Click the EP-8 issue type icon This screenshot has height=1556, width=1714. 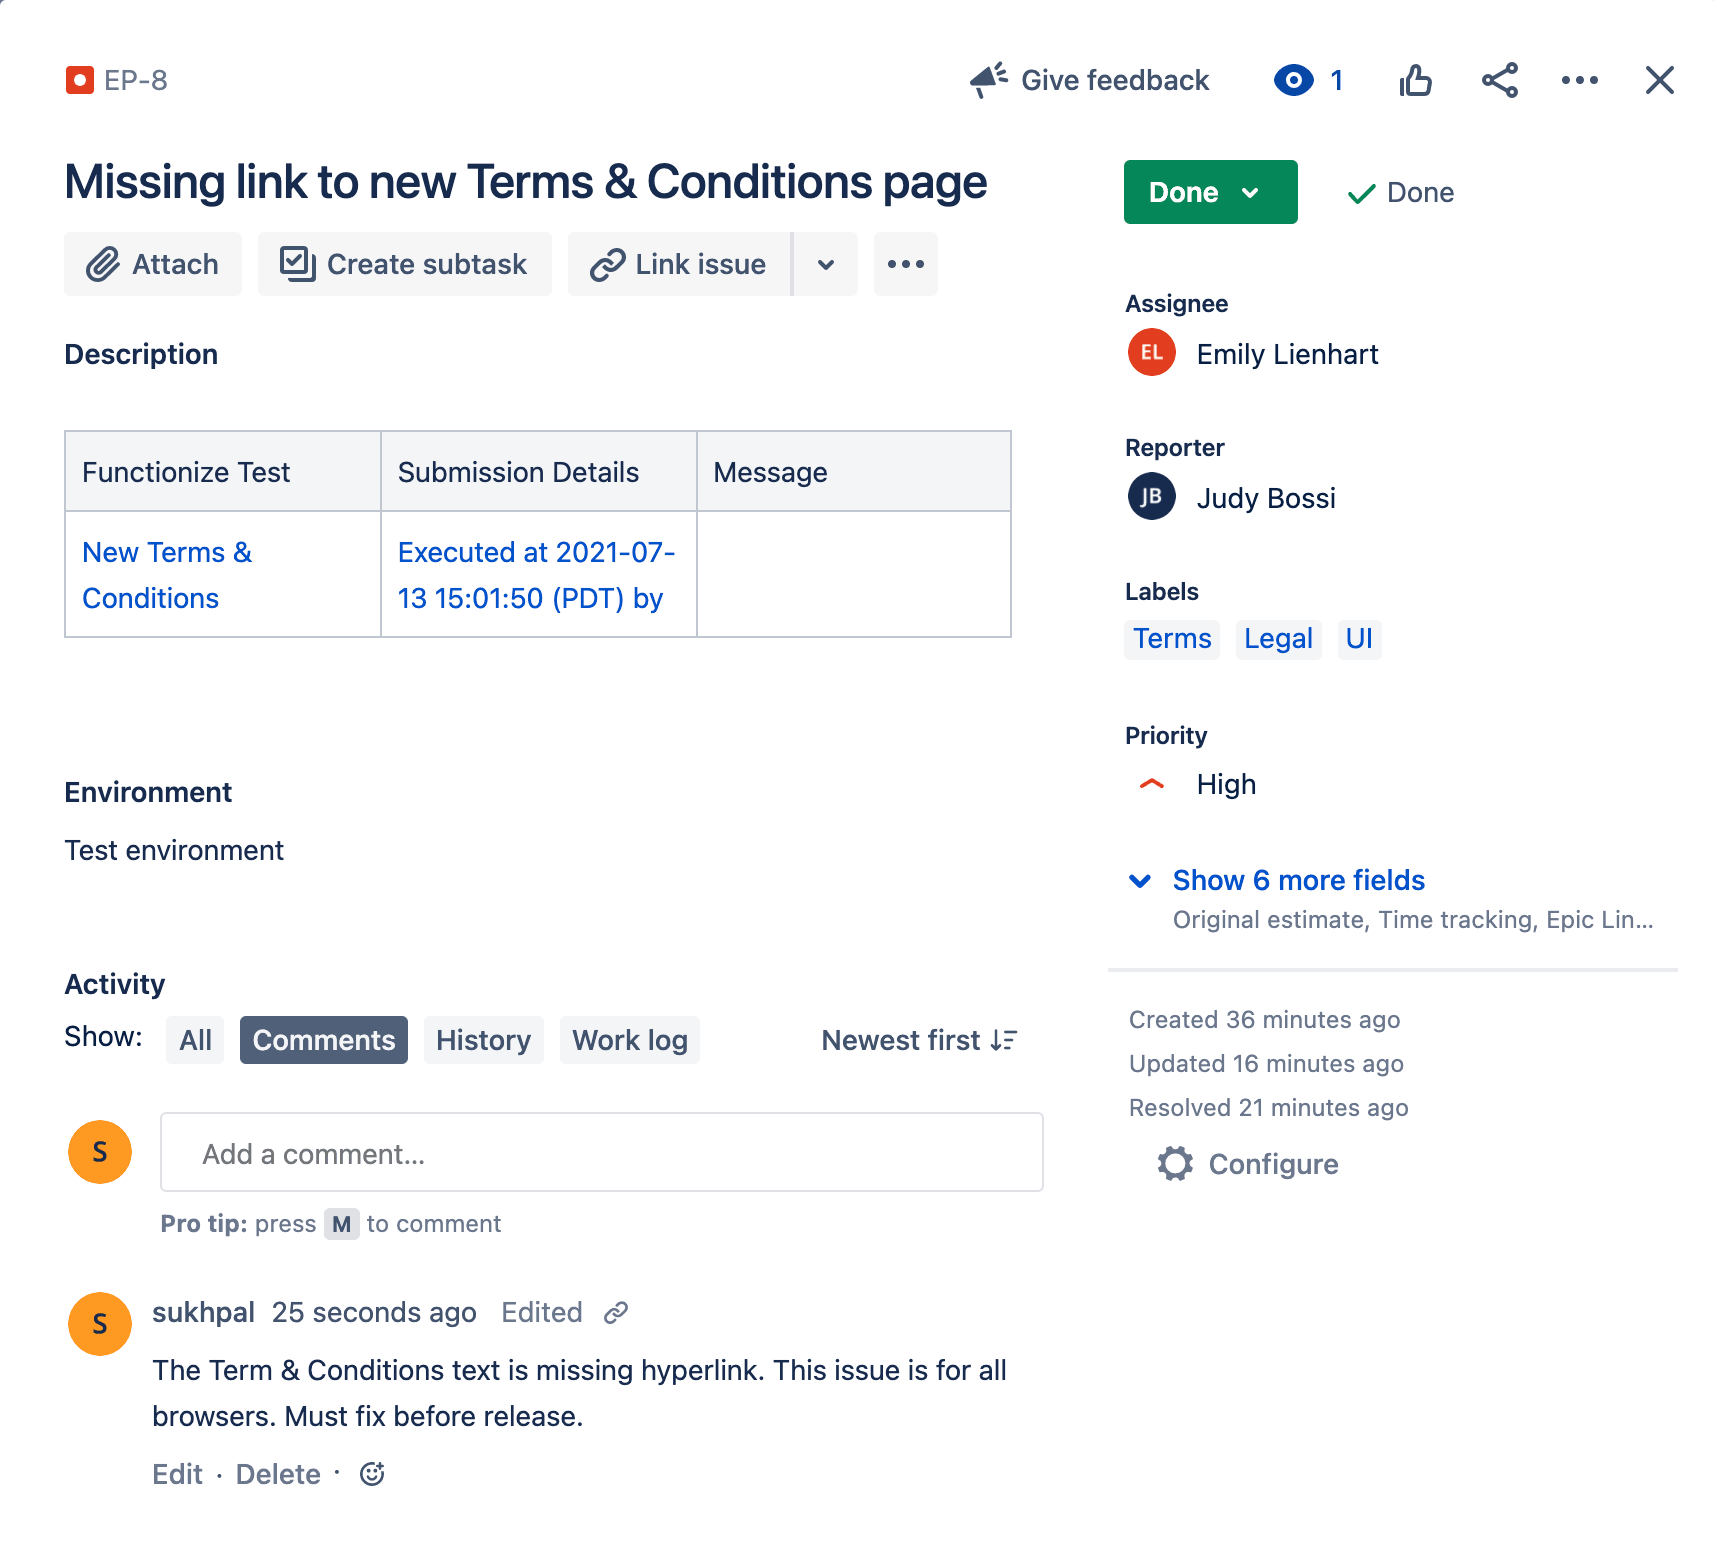81,80
